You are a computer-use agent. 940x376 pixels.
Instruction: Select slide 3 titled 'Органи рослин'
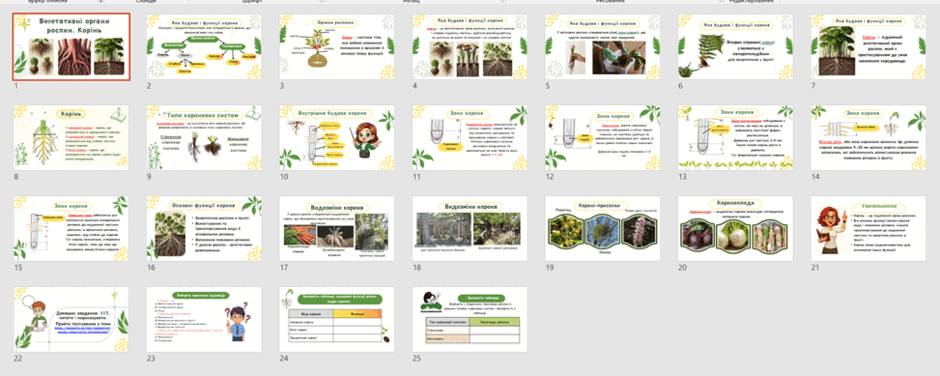[x=336, y=47]
